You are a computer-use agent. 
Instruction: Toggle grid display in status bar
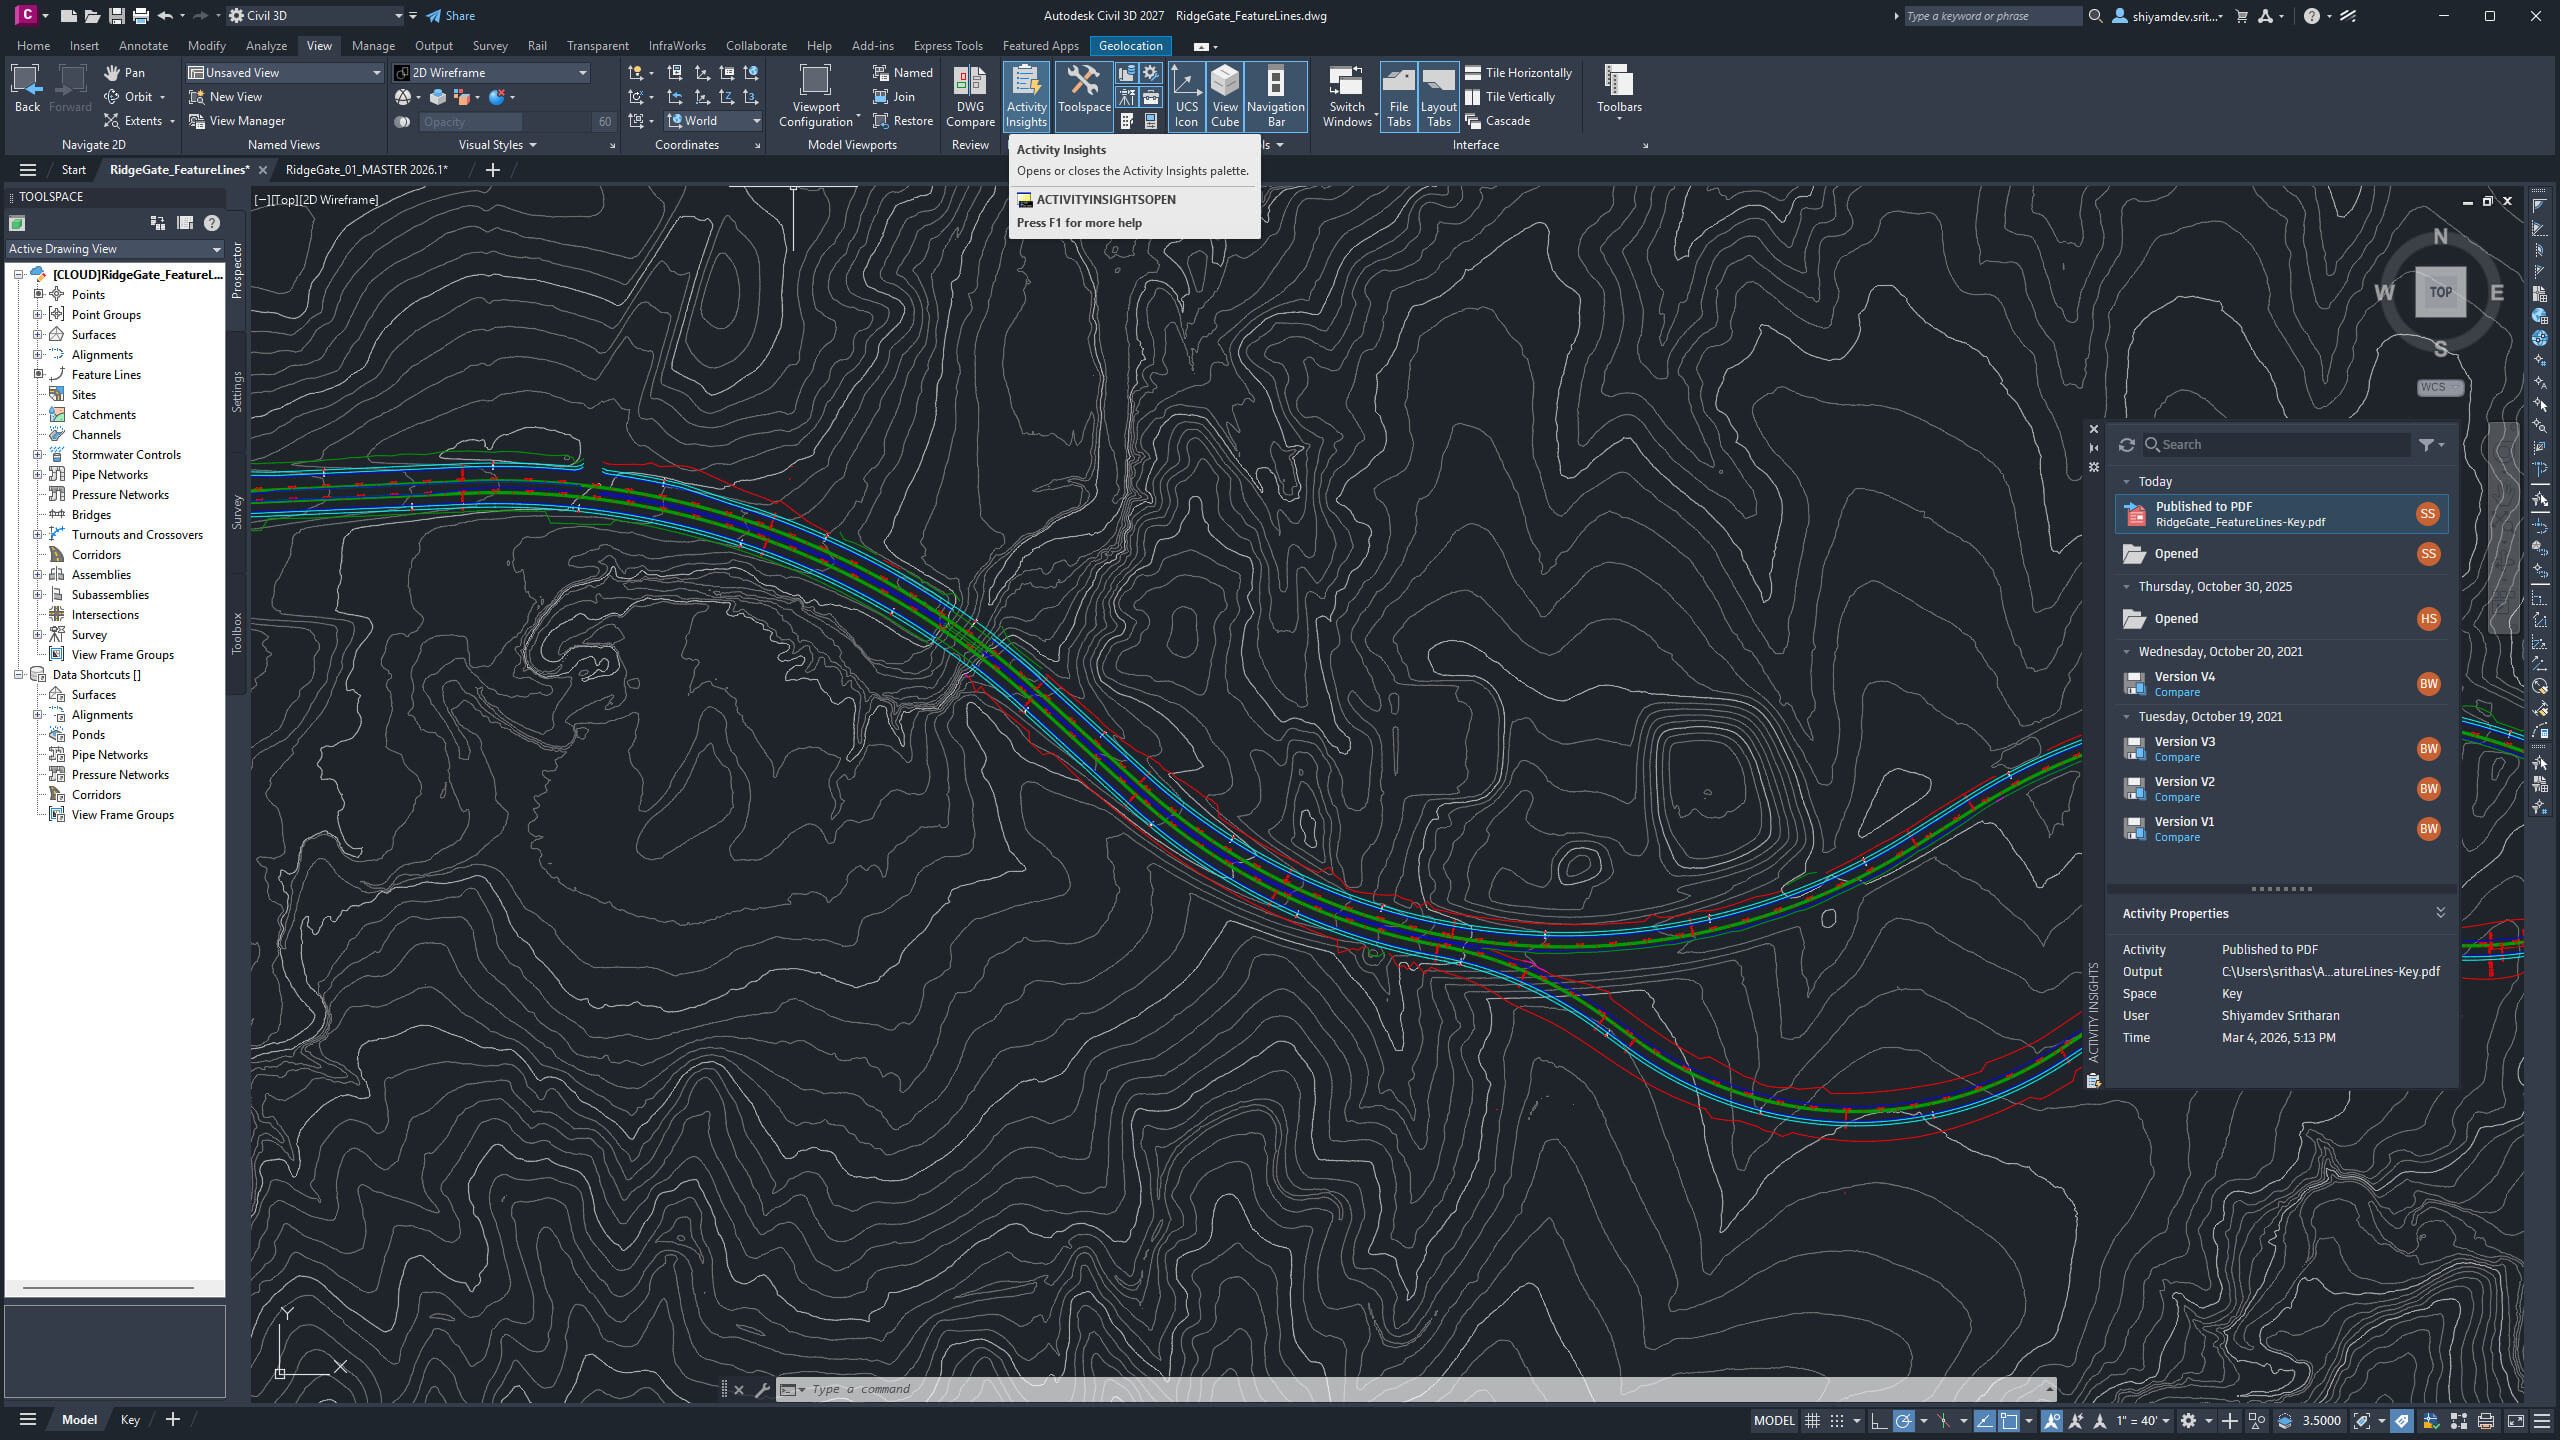click(x=1812, y=1421)
